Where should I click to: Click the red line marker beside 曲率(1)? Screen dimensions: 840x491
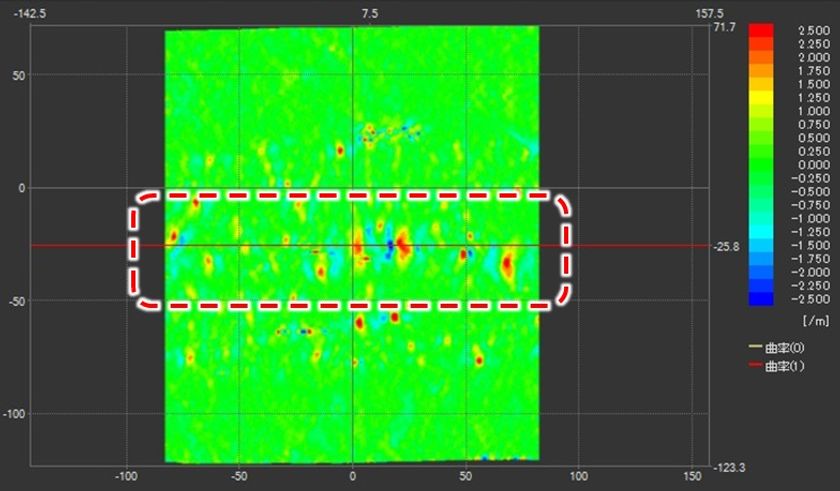pos(755,365)
